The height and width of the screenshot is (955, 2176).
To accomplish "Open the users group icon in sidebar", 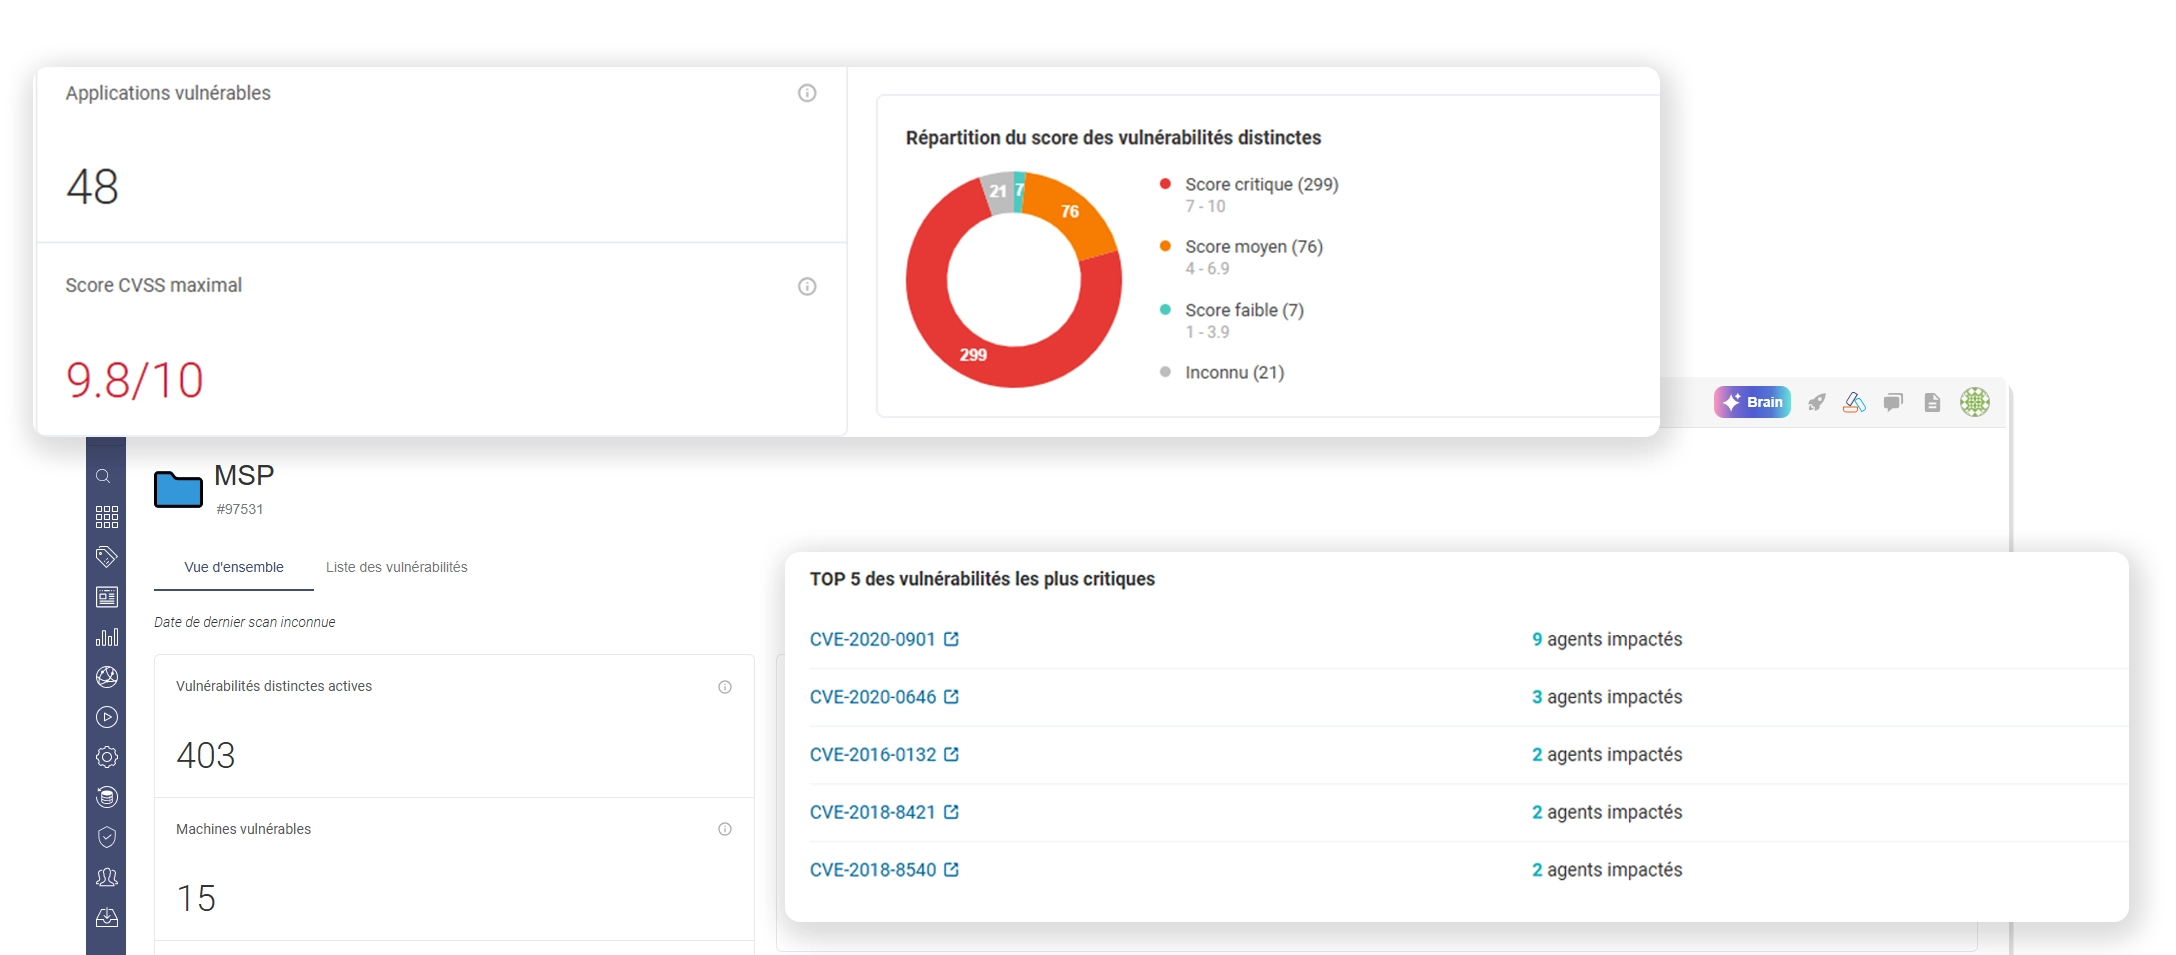I will click(107, 877).
